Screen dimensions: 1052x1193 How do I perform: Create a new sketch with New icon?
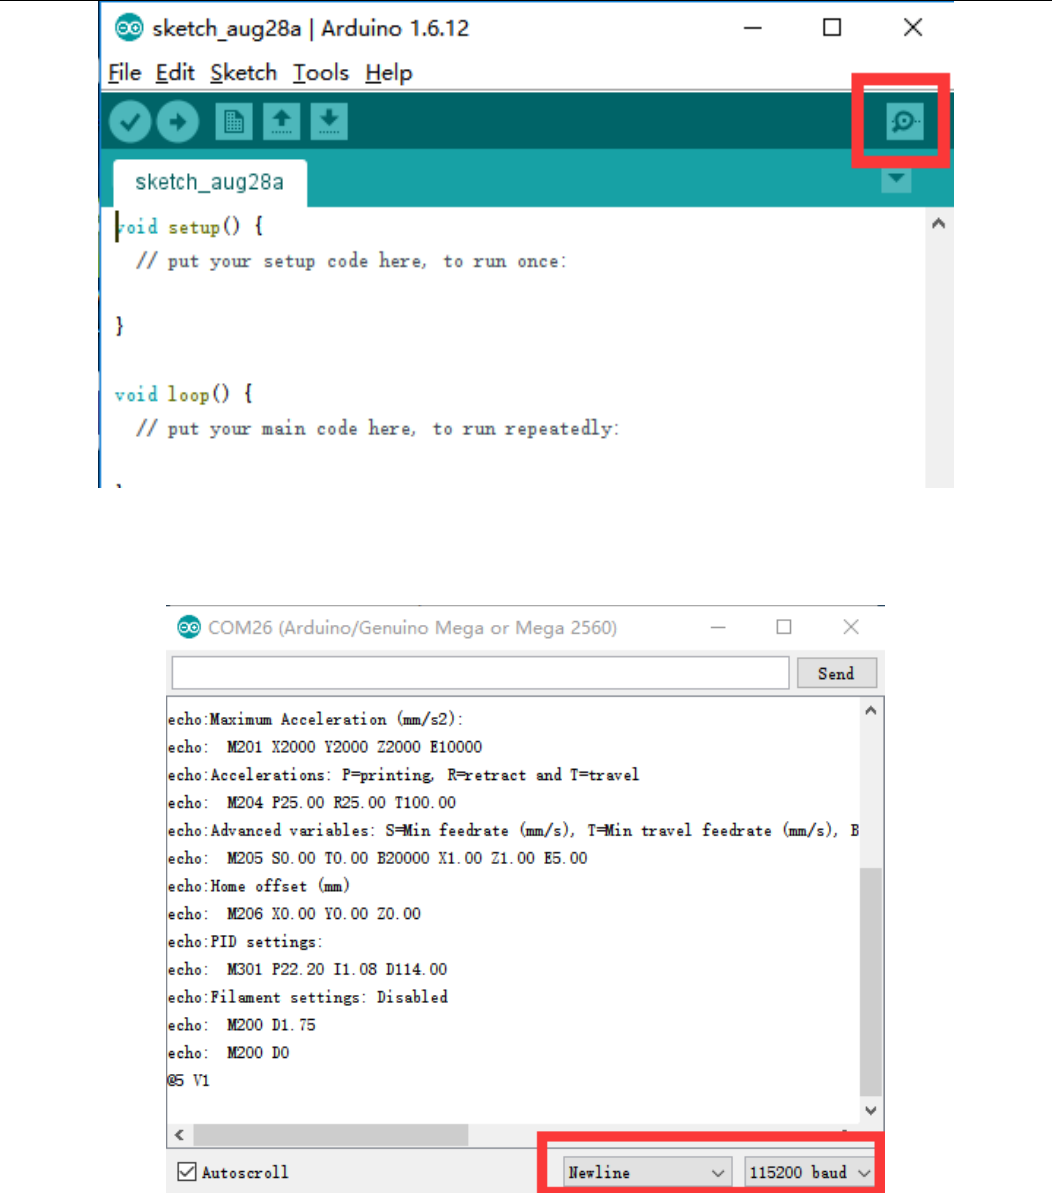[234, 122]
